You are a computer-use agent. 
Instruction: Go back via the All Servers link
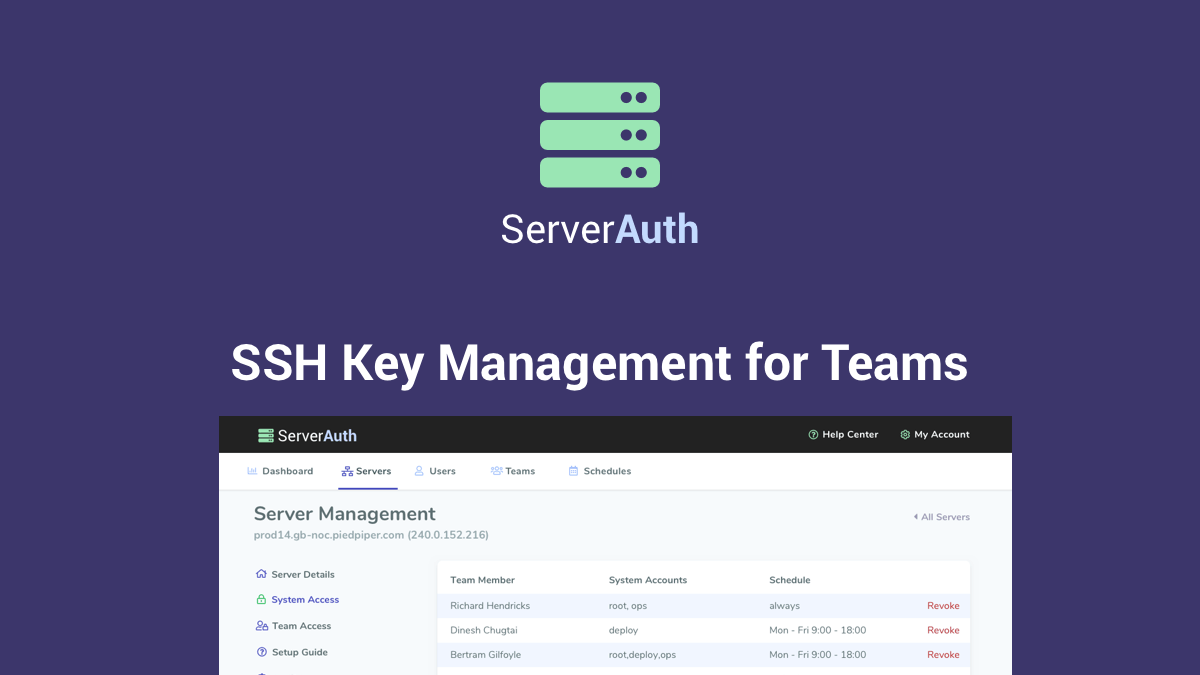[941, 517]
